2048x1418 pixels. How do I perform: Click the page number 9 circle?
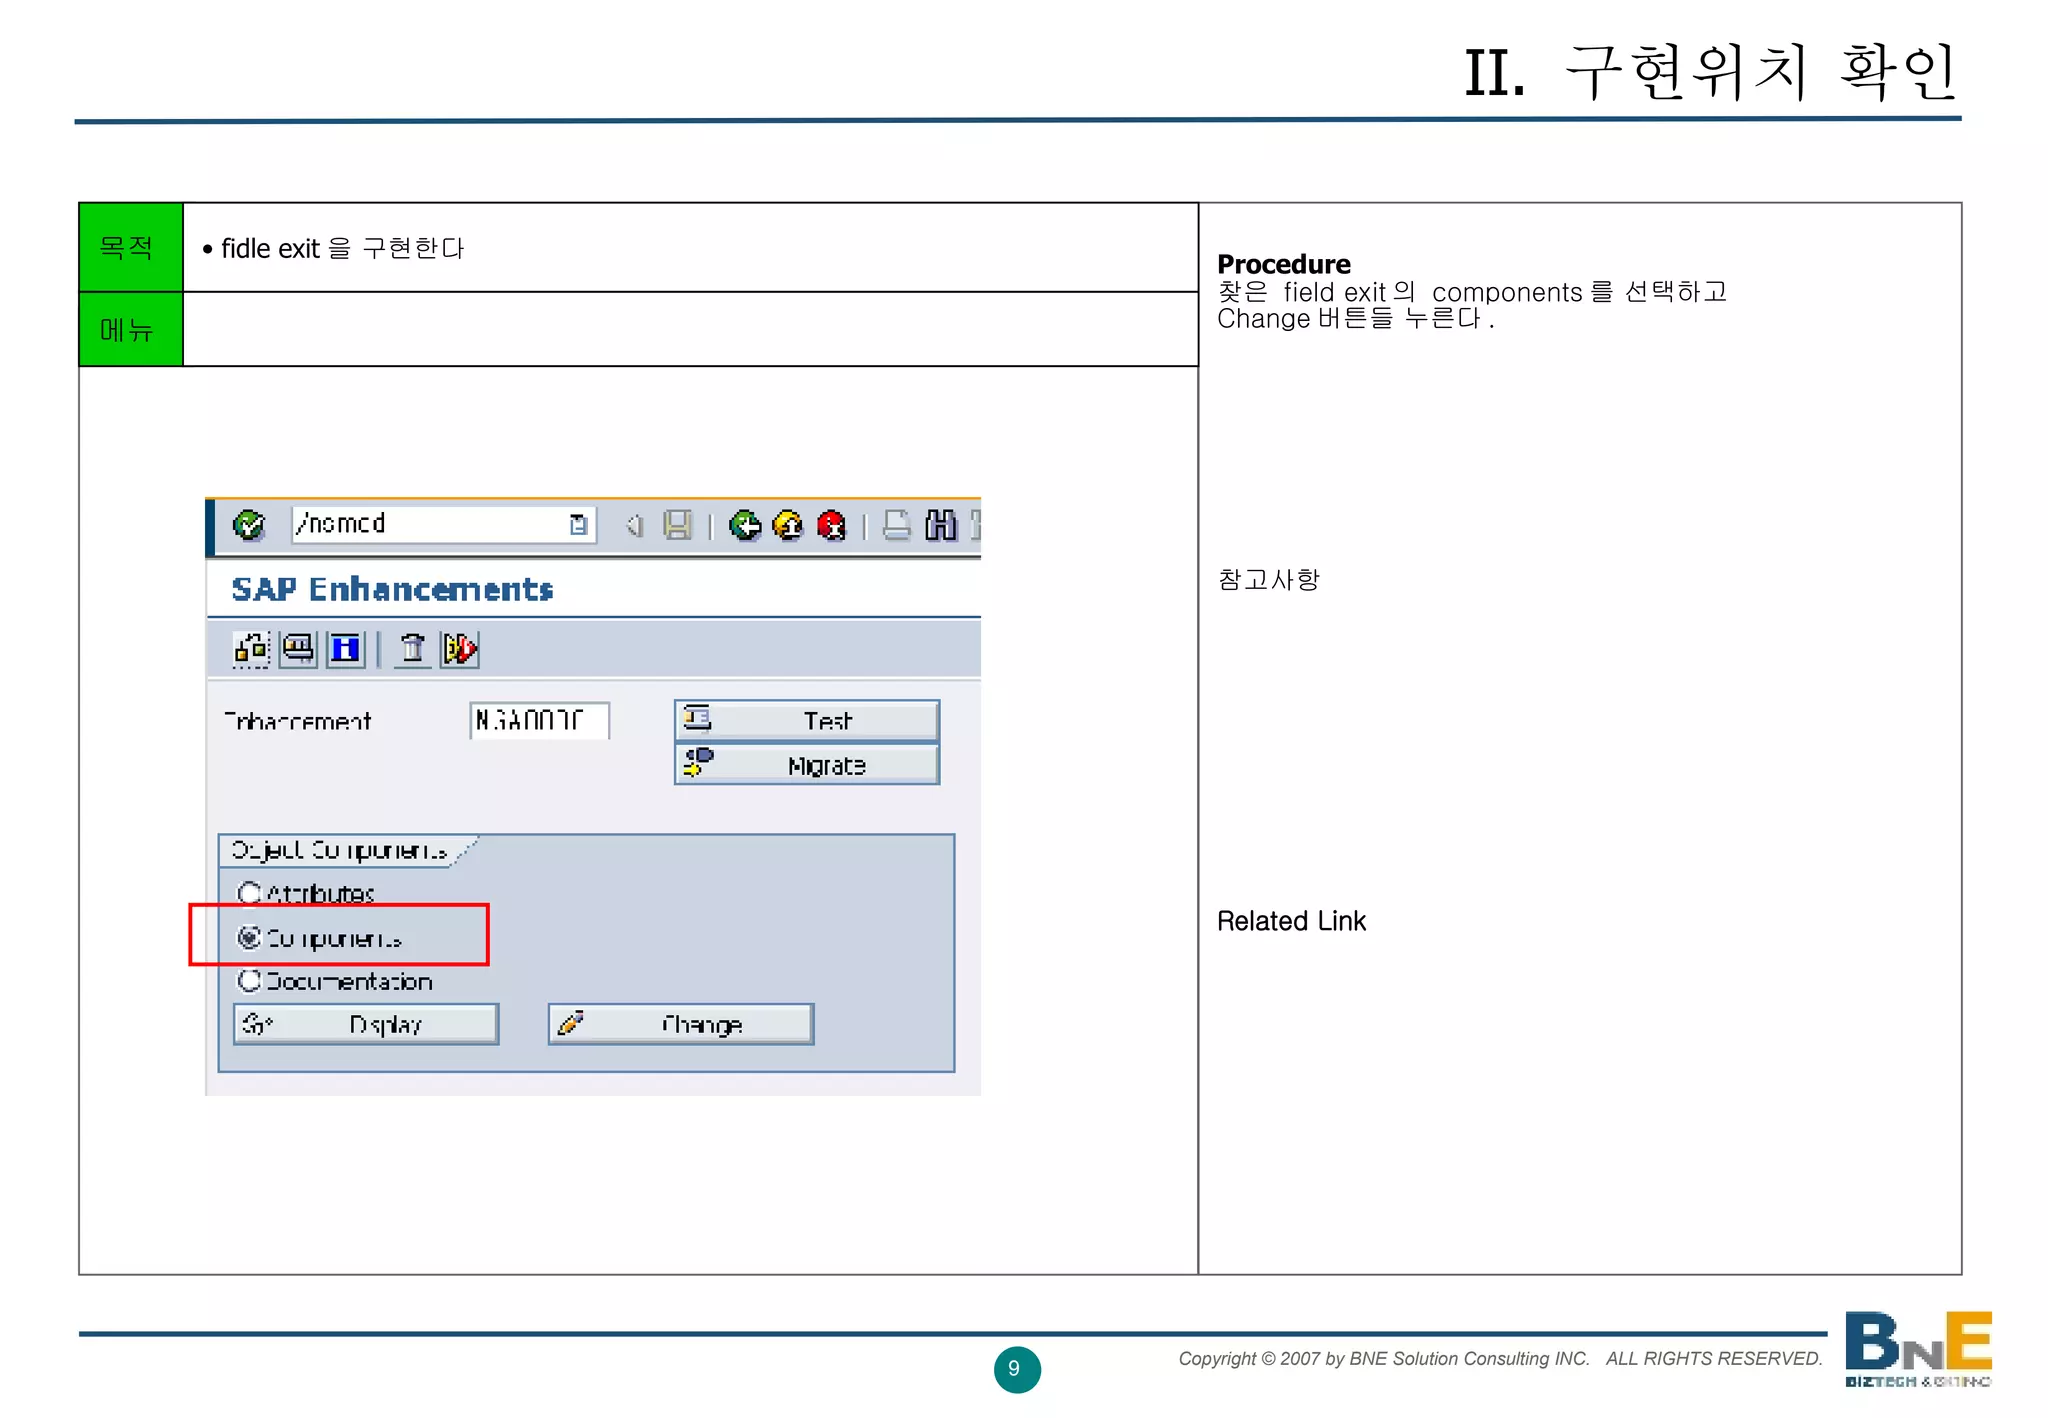coord(1017,1369)
